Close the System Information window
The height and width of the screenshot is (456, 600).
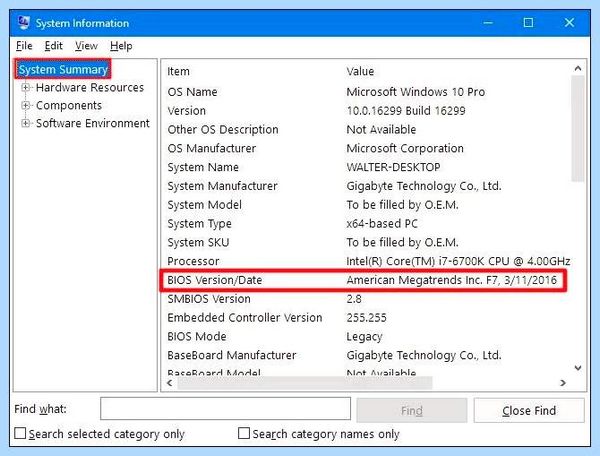(x=569, y=23)
